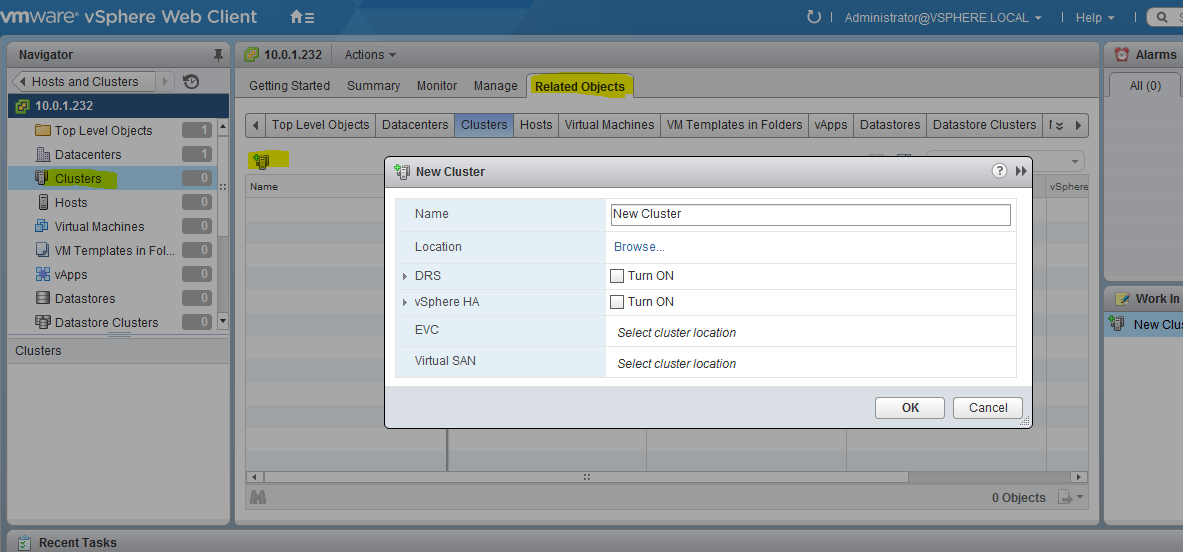Open the Datastores related objects tab

890,125
